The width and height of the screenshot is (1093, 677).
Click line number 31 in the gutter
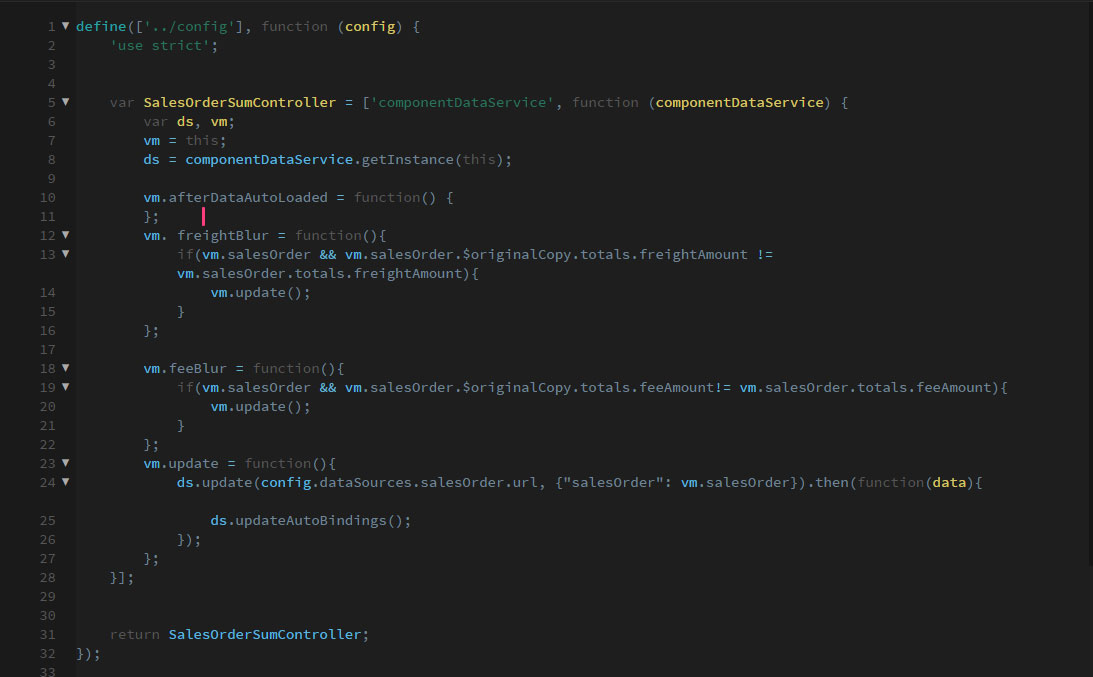coord(47,635)
